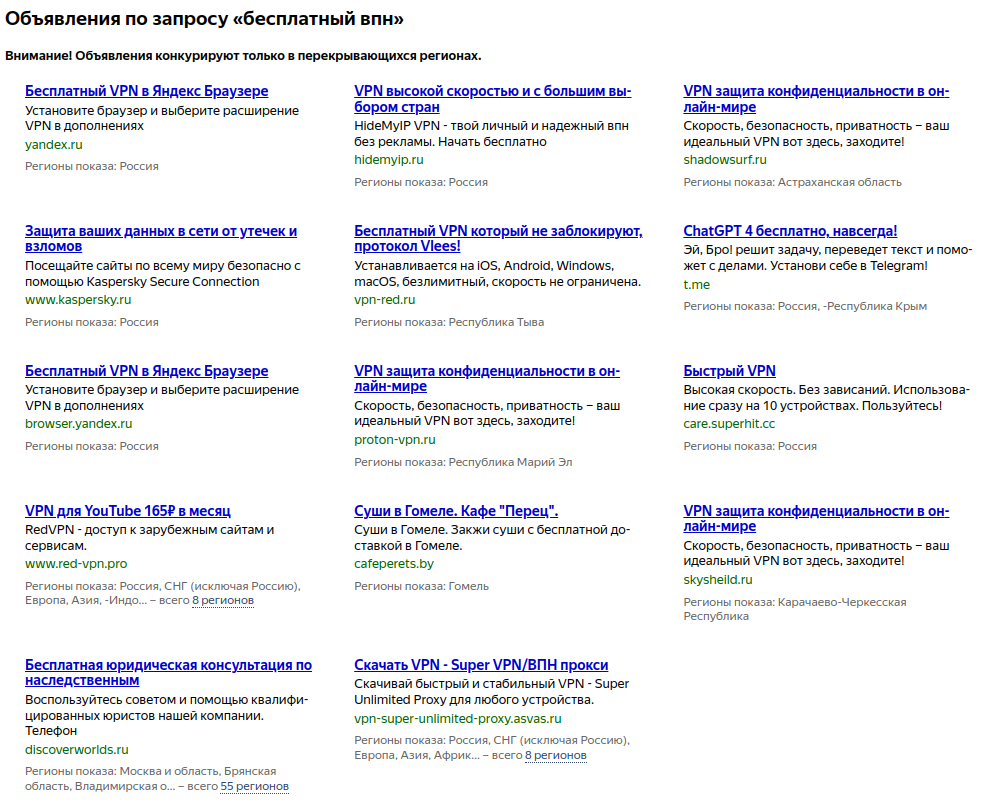The image size is (987, 812).
Task: Show the '55 регионов' list for discoverworlds.ru
Action: tap(254, 786)
